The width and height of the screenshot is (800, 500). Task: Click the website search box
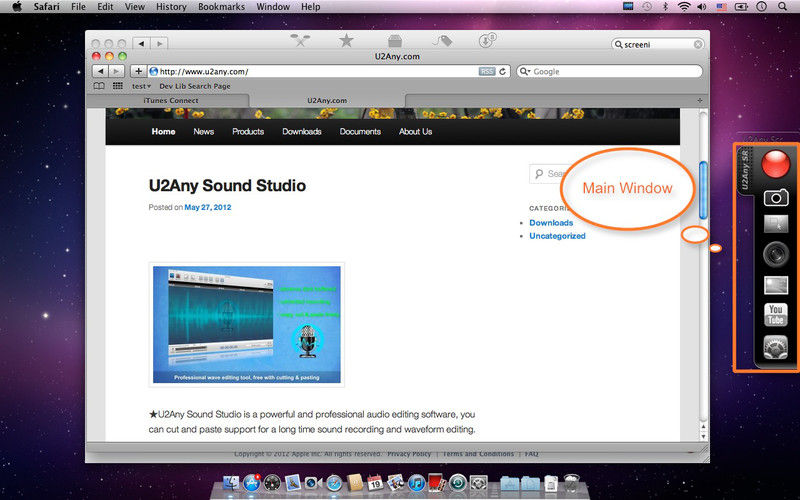548,174
